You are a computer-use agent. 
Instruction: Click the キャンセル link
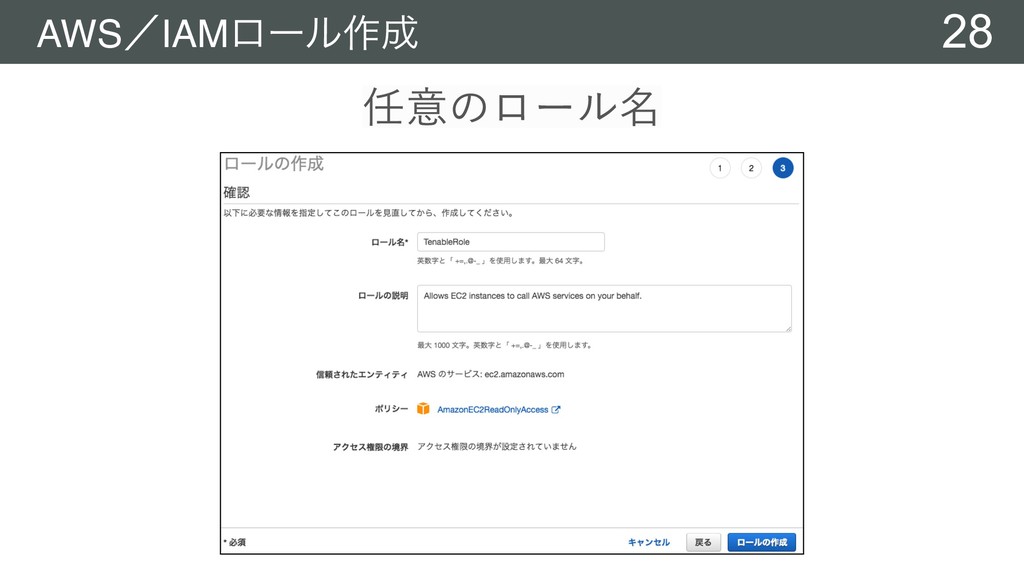pos(648,542)
